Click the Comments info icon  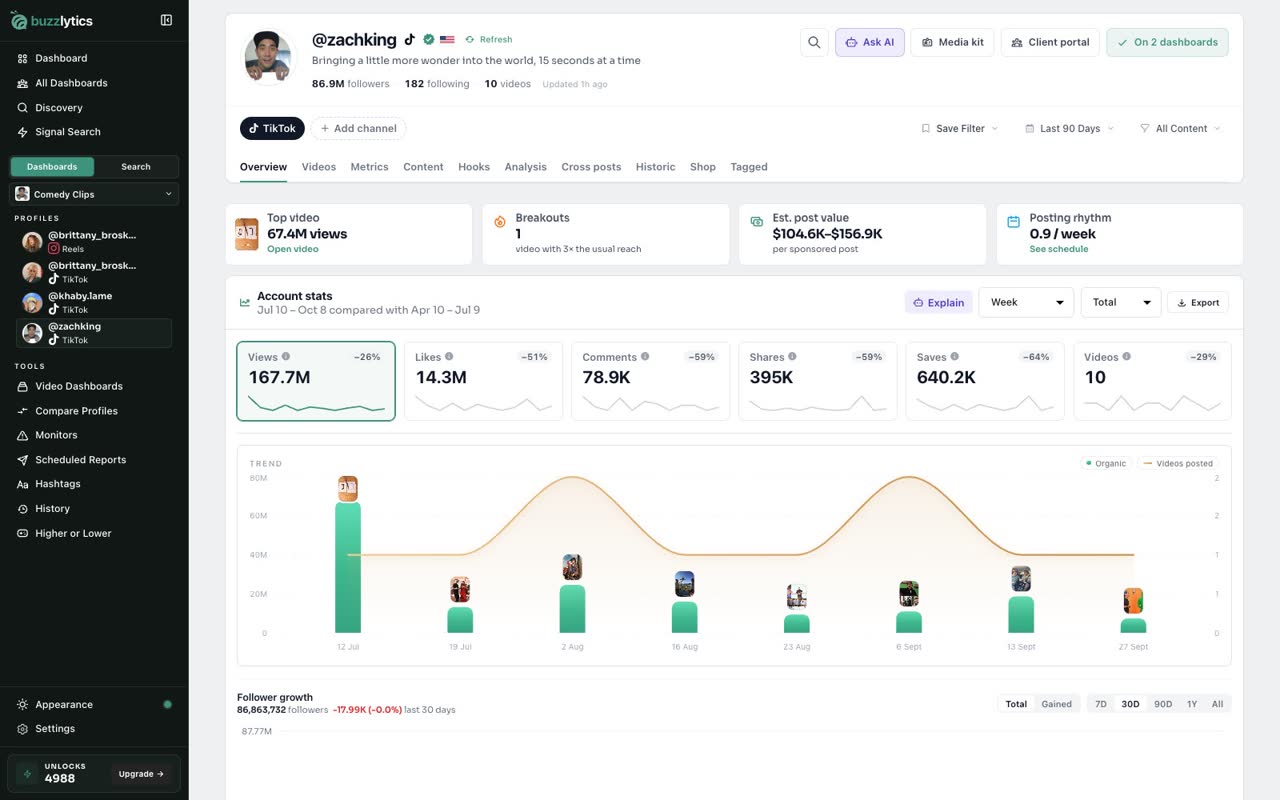tap(645, 357)
